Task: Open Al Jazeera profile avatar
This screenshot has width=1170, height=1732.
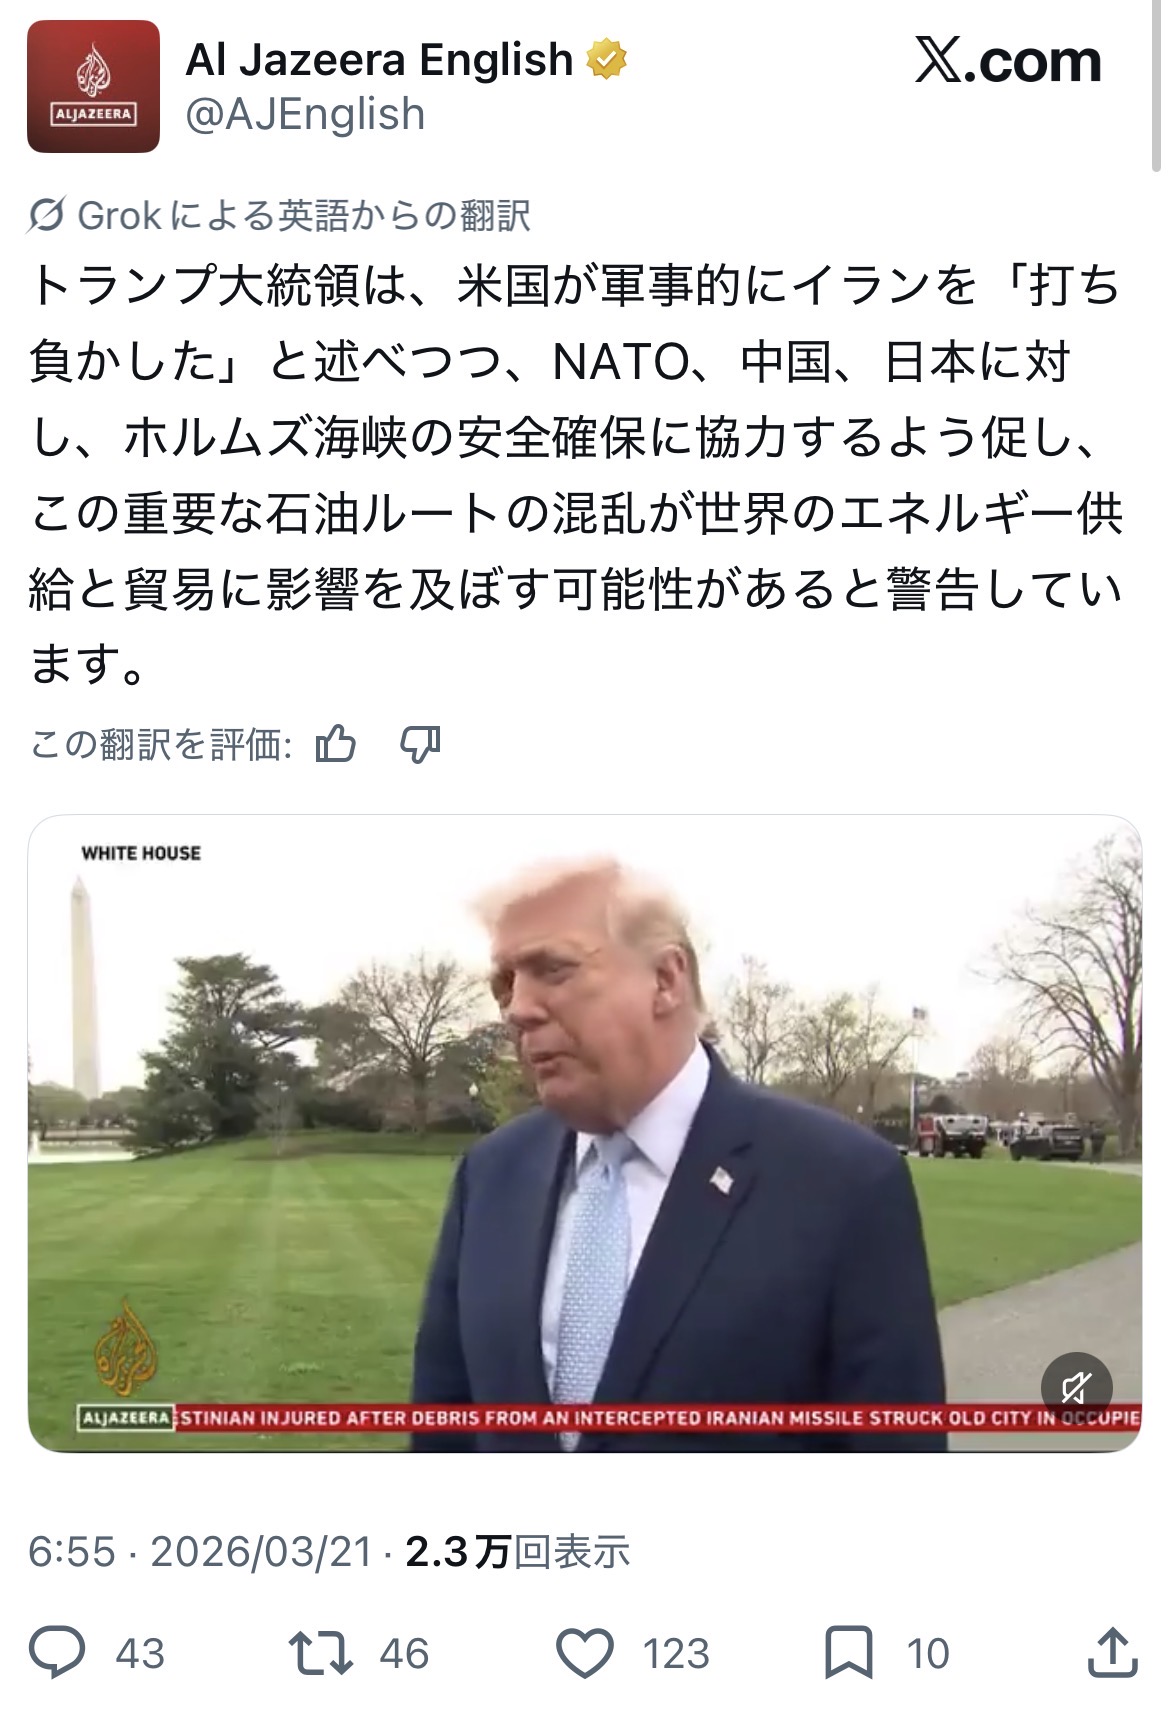Action: click(93, 86)
